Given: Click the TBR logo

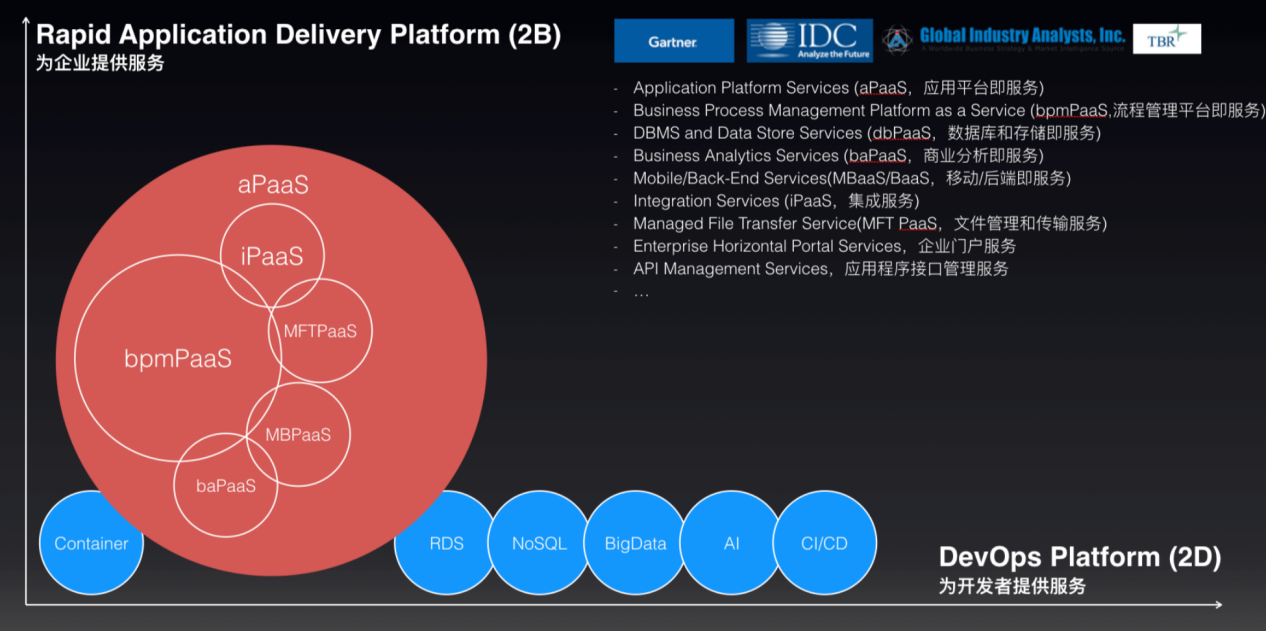Looking at the screenshot, I should coord(1166,38).
